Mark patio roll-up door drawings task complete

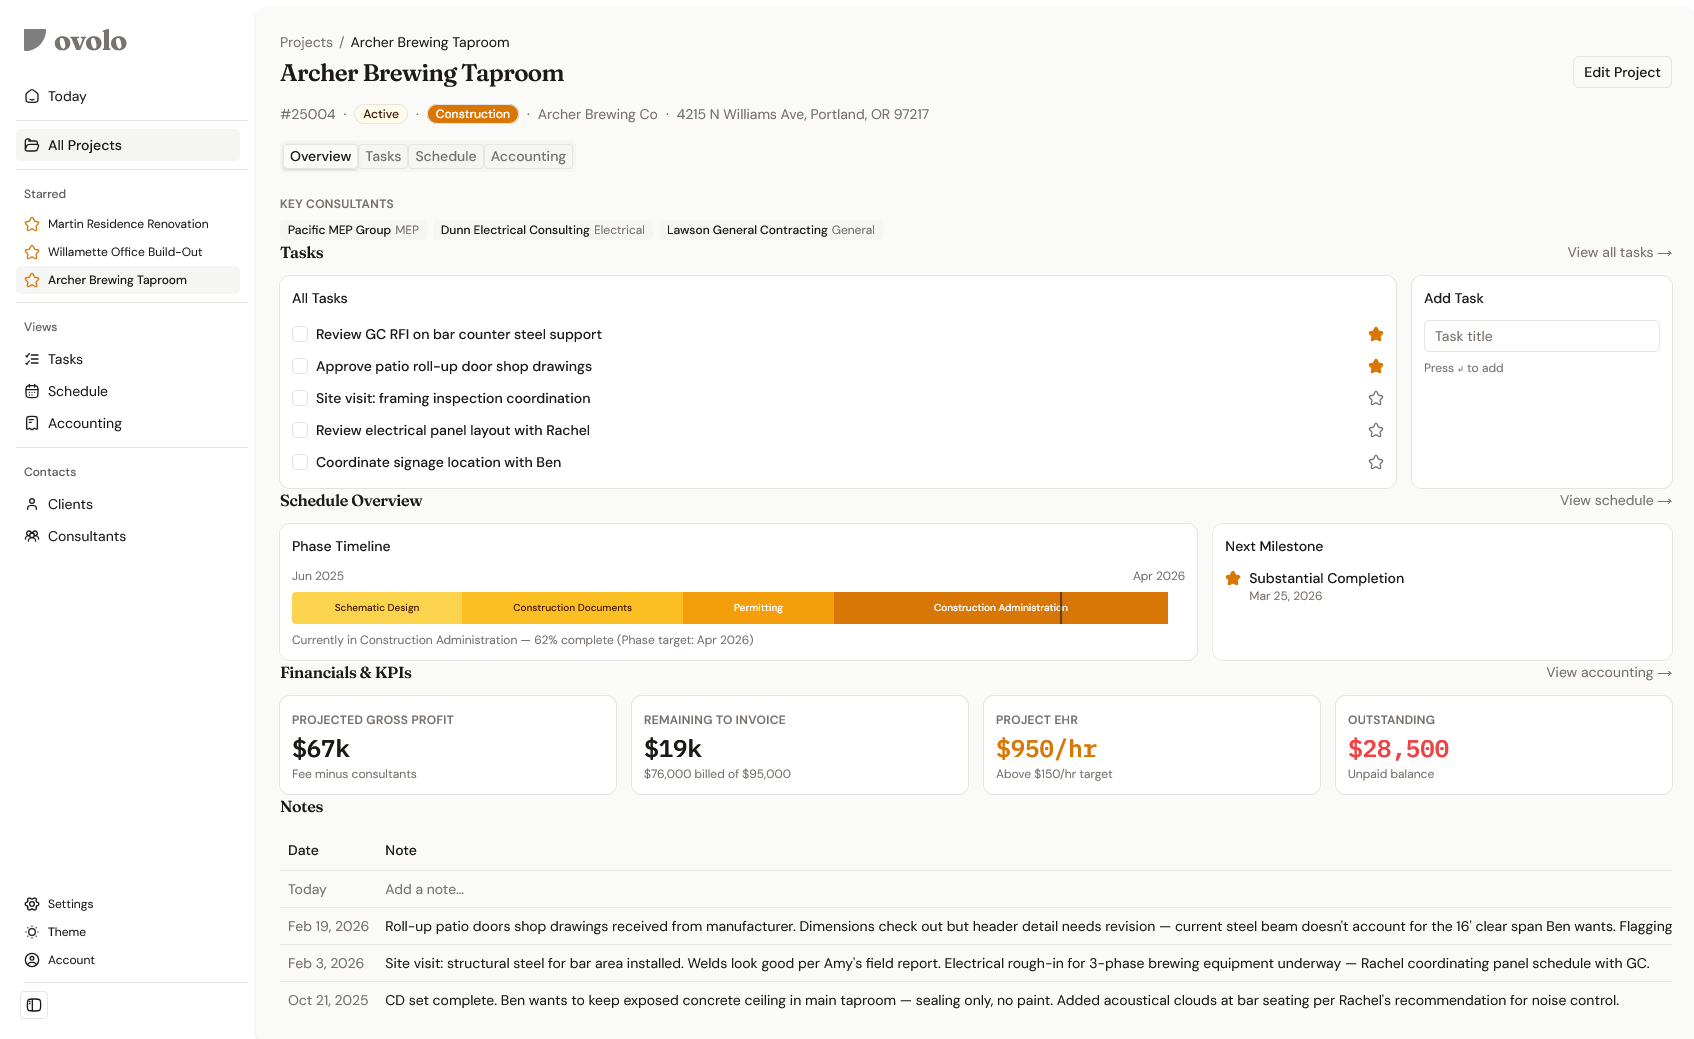point(300,366)
